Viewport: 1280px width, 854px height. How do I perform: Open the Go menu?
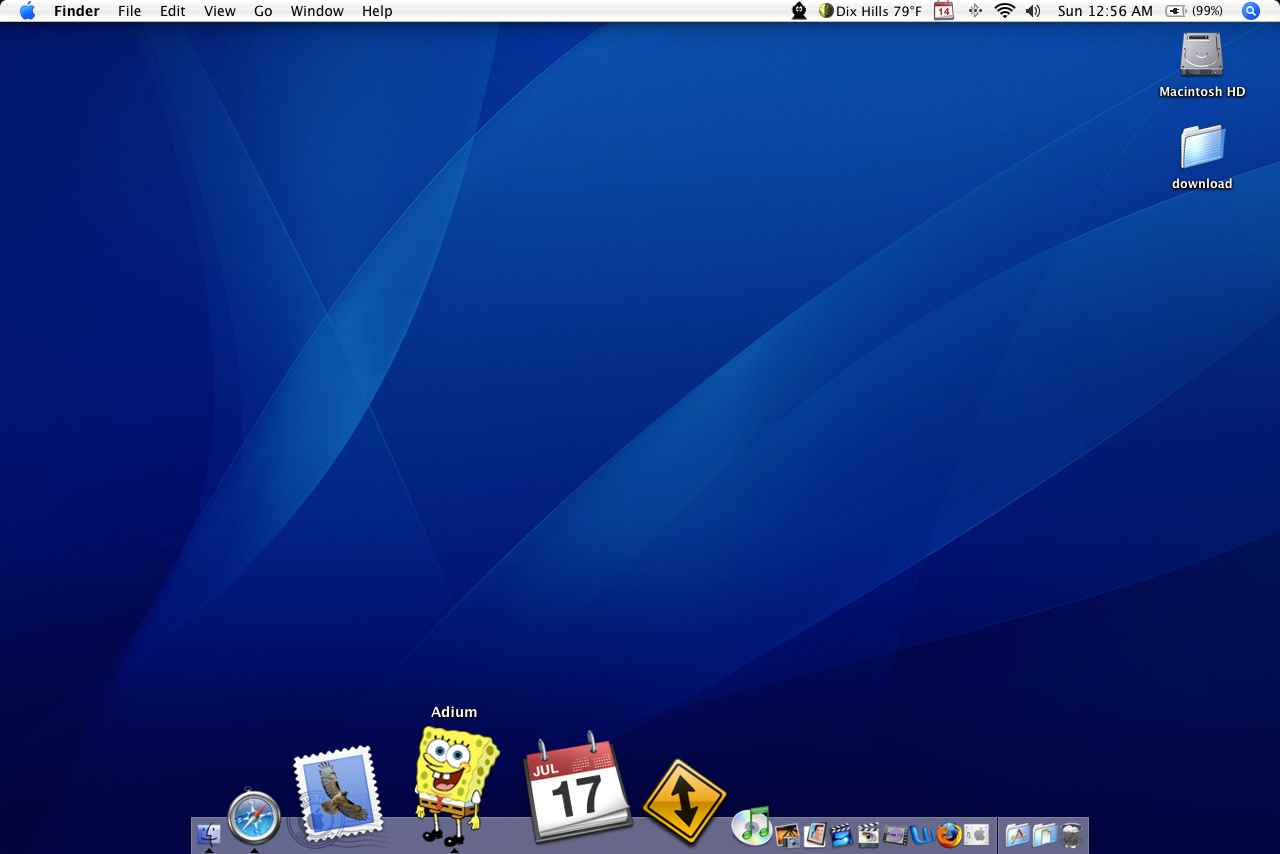point(263,11)
